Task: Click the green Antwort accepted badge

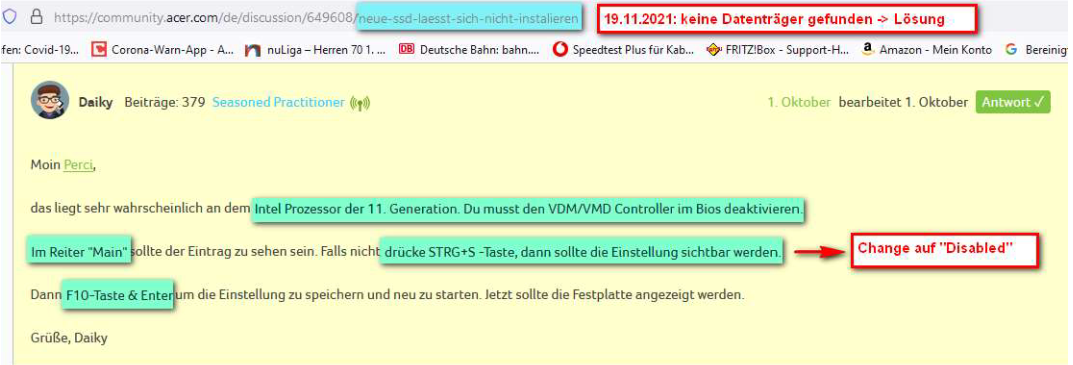Action: tap(1013, 103)
